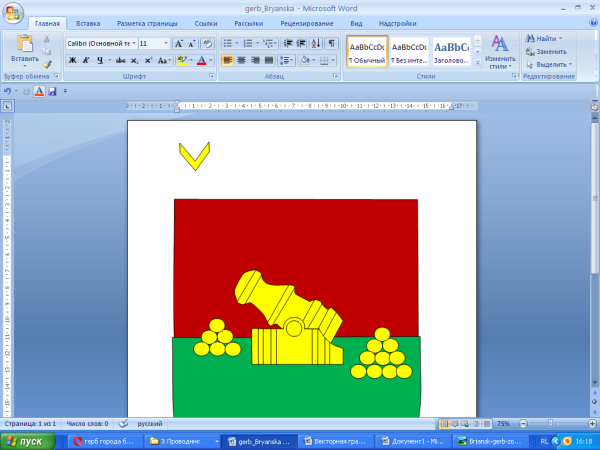Click the grow font size icon
This screenshot has height=450, width=600.
178,44
